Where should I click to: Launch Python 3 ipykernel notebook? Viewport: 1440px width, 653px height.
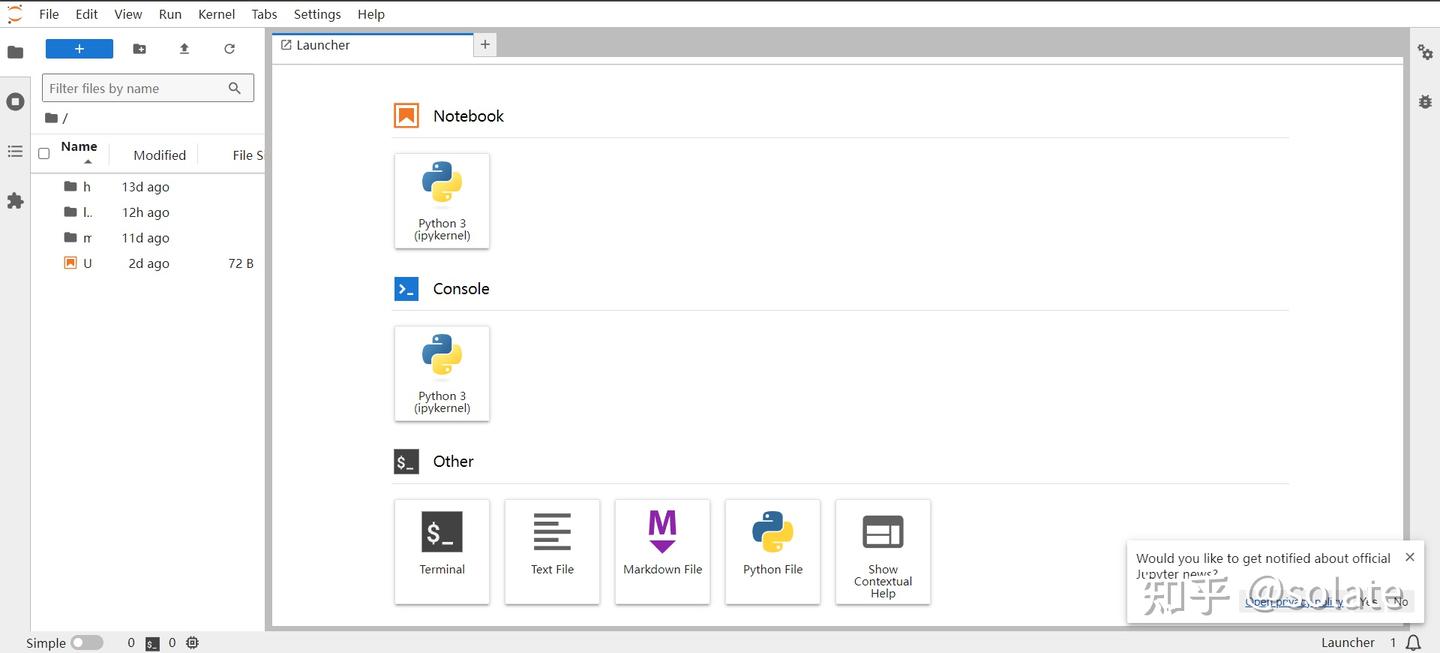tap(442, 201)
